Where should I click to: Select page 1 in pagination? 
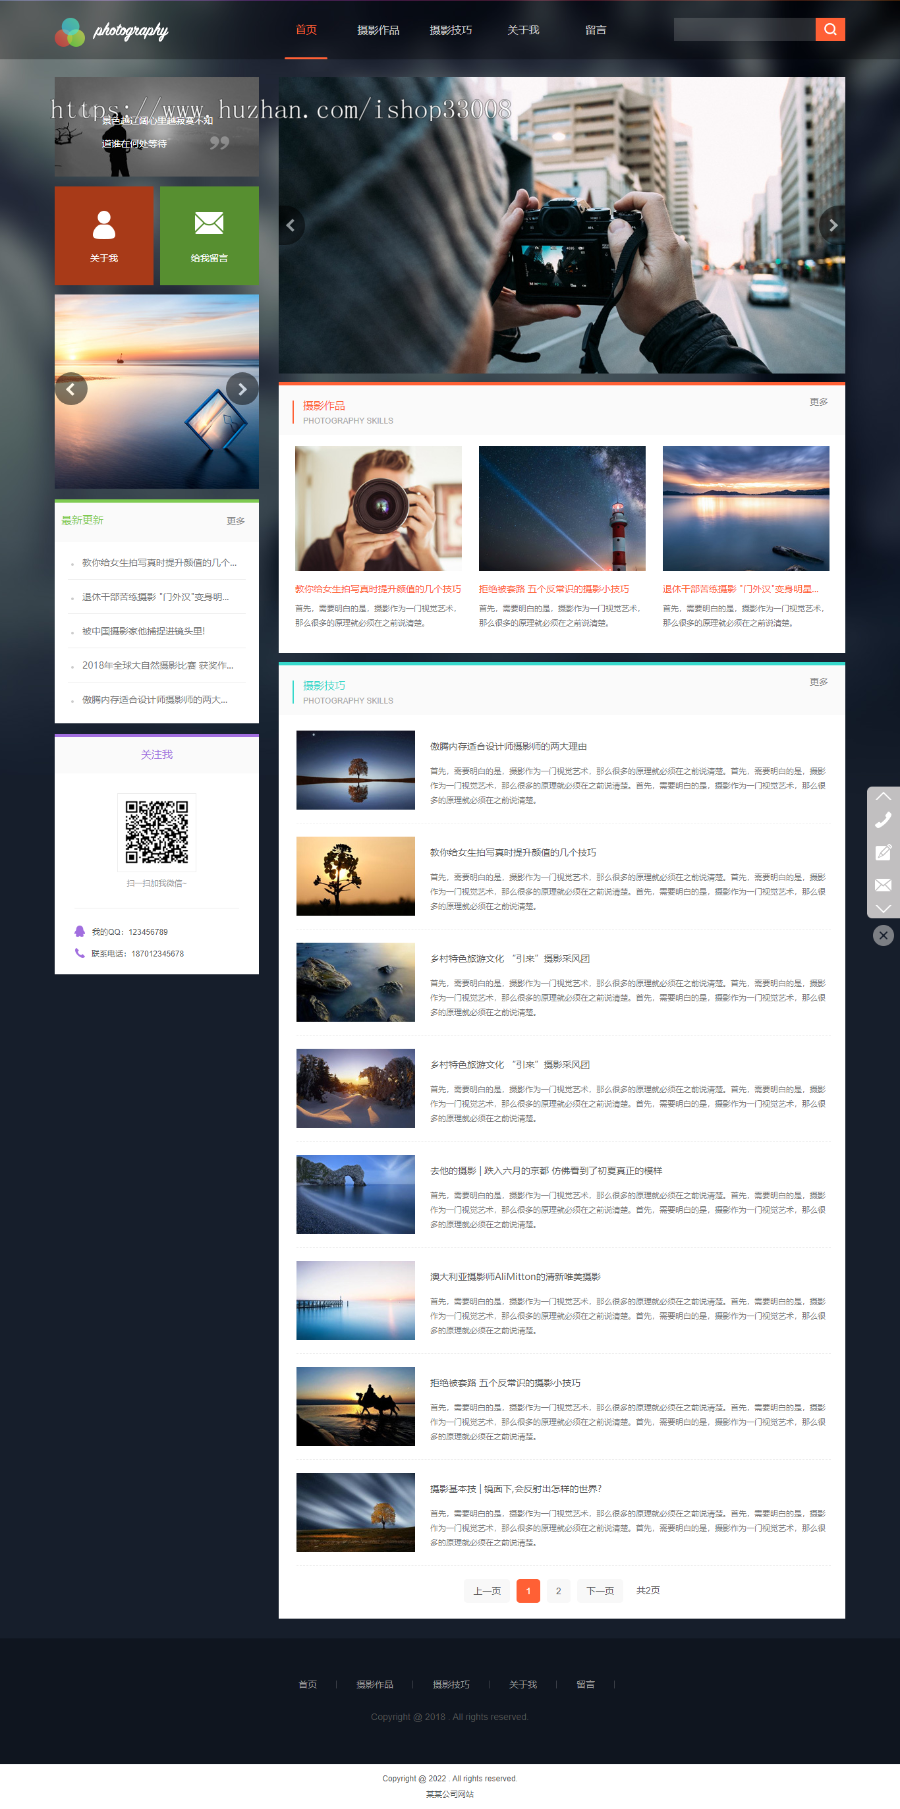pos(528,1590)
